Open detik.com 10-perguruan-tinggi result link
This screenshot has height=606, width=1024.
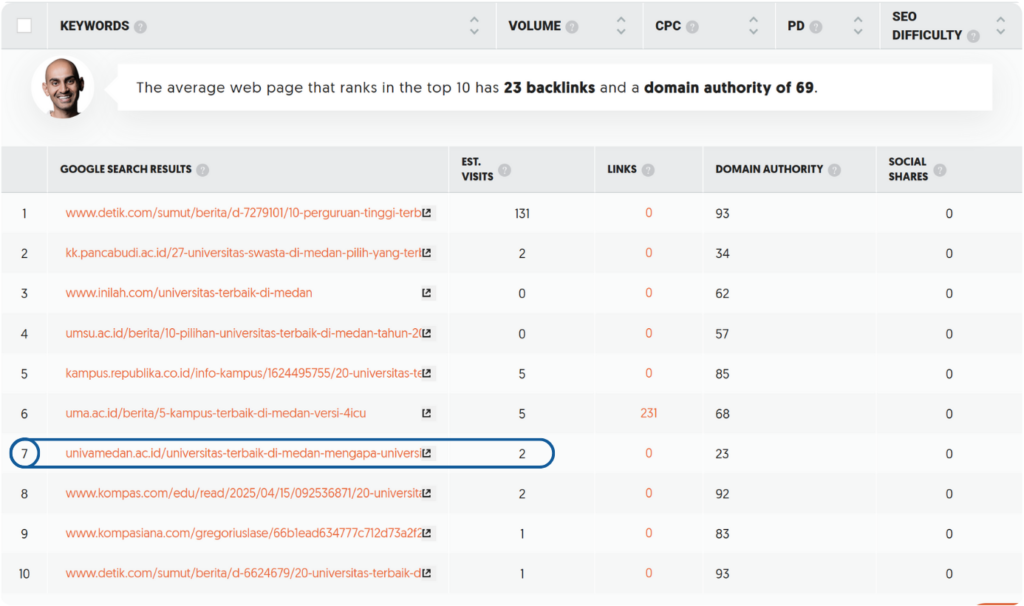coord(243,213)
